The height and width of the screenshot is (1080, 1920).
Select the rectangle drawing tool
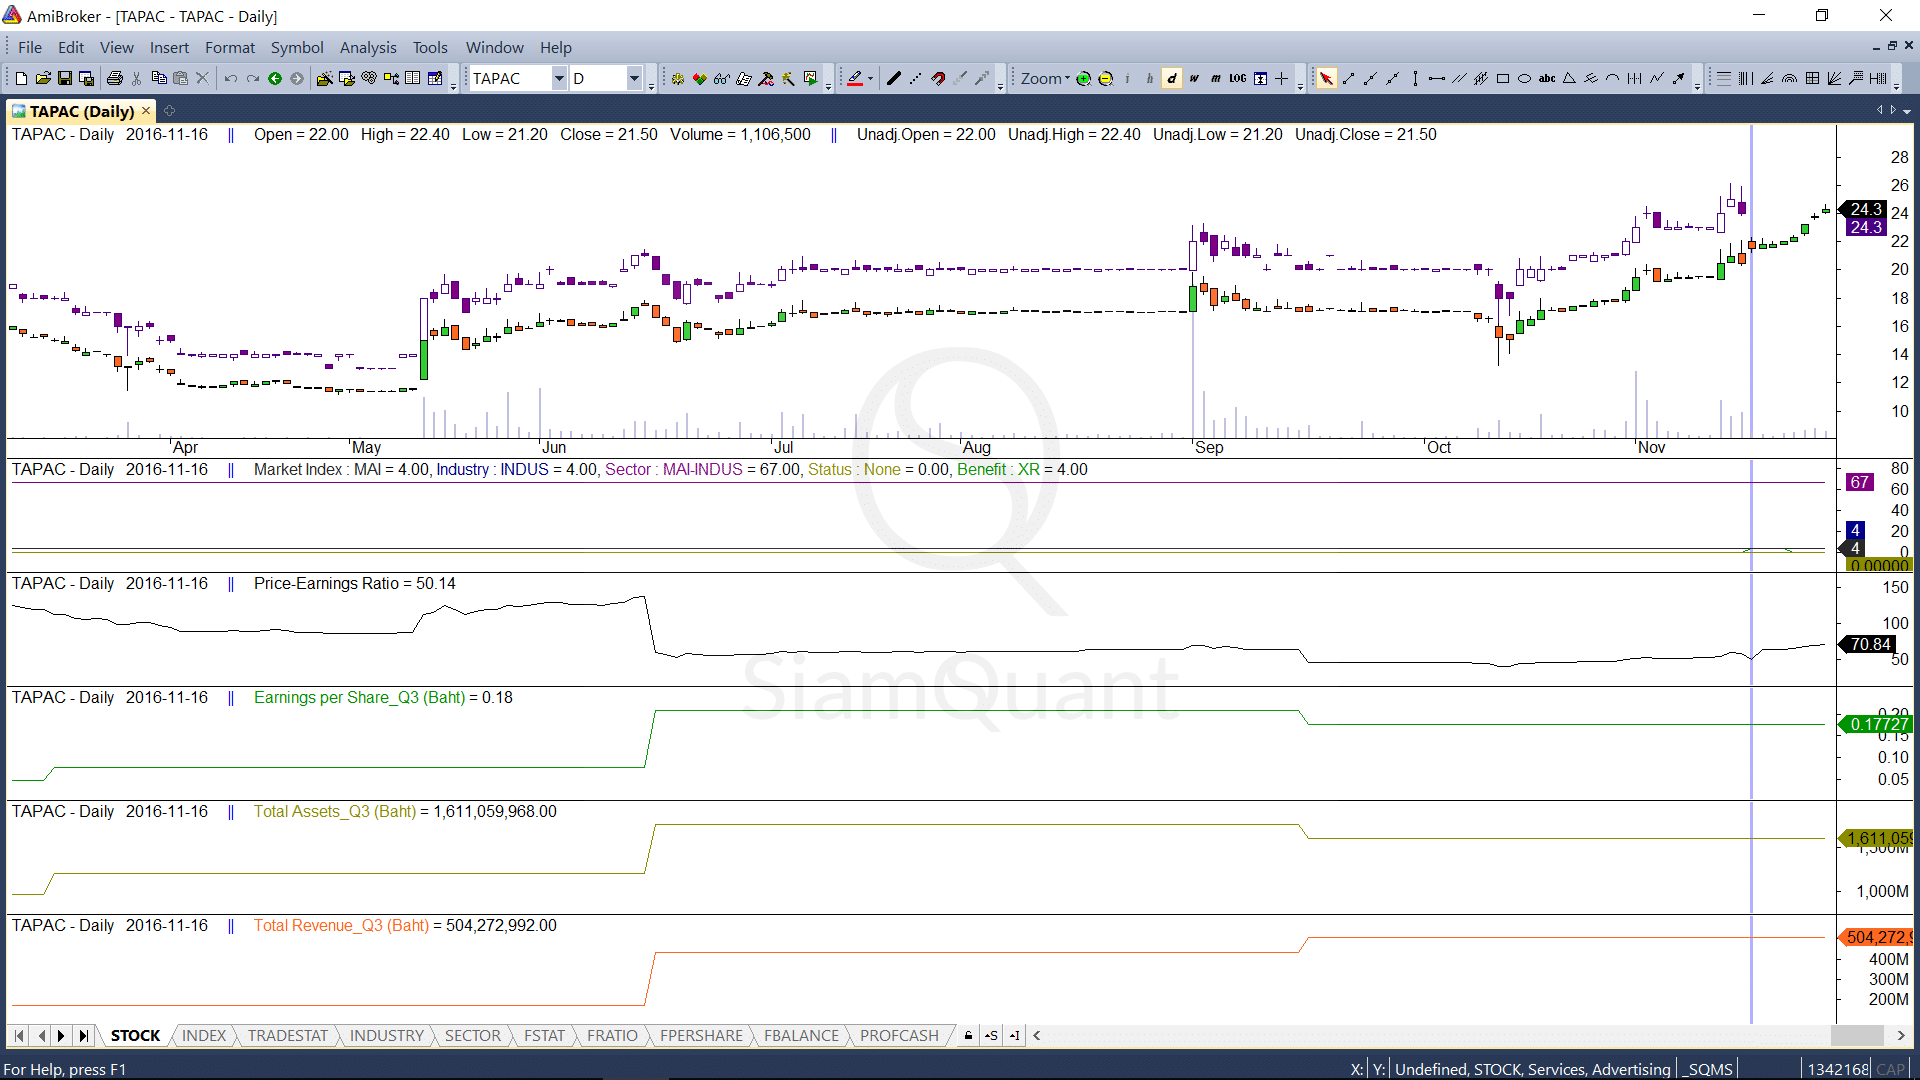point(1502,79)
